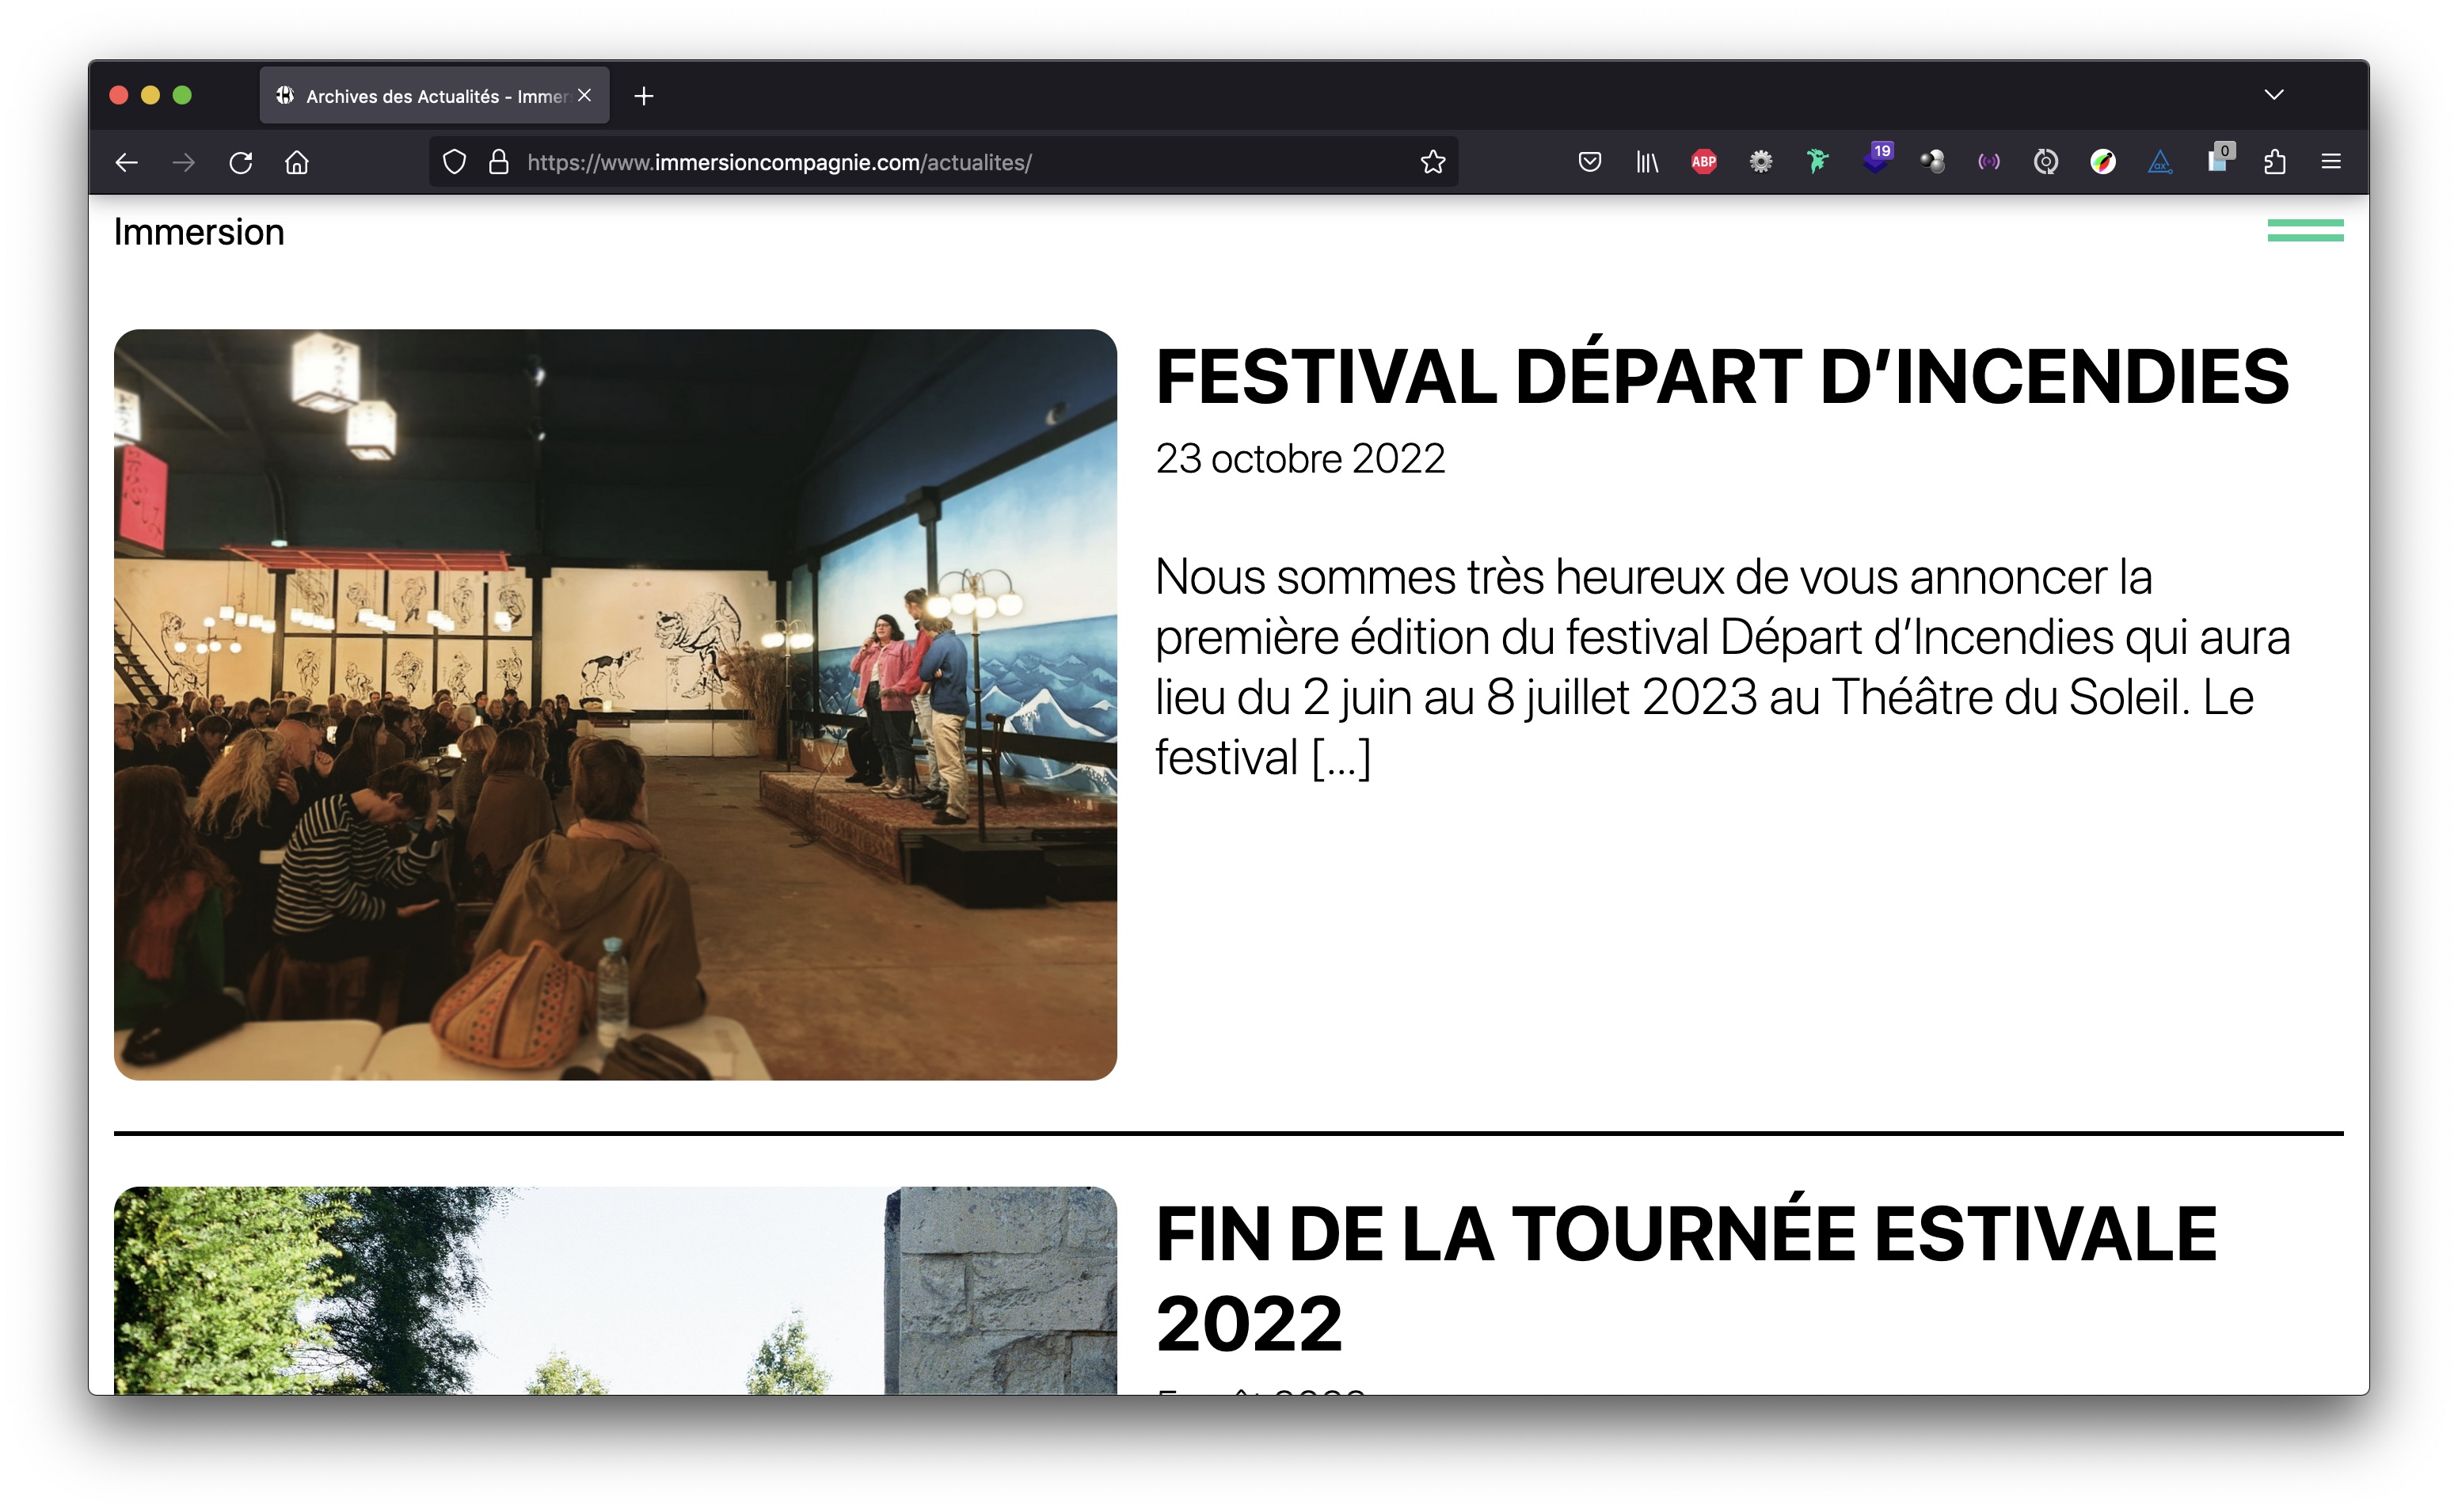The image size is (2458, 1512).
Task: Open the green bird extension
Action: pos(1818,162)
